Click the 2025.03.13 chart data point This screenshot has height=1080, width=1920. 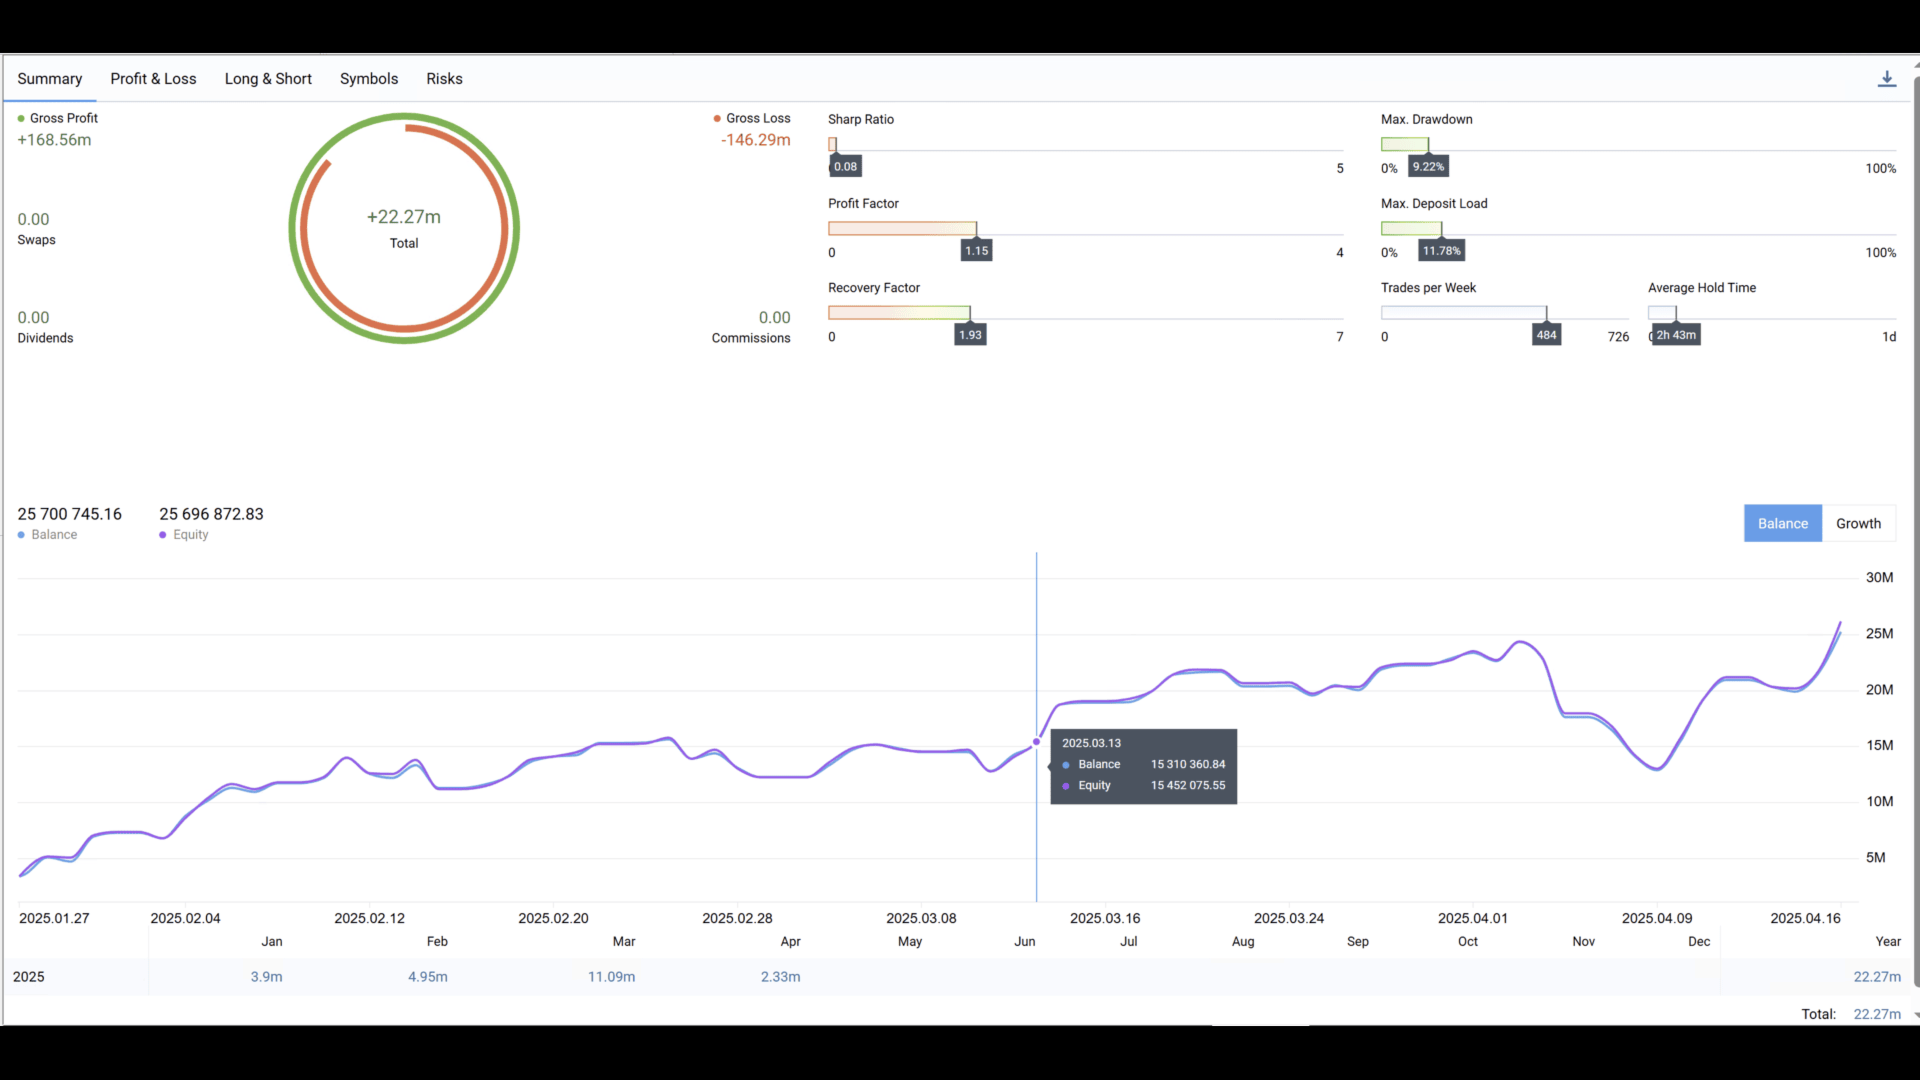point(1036,742)
